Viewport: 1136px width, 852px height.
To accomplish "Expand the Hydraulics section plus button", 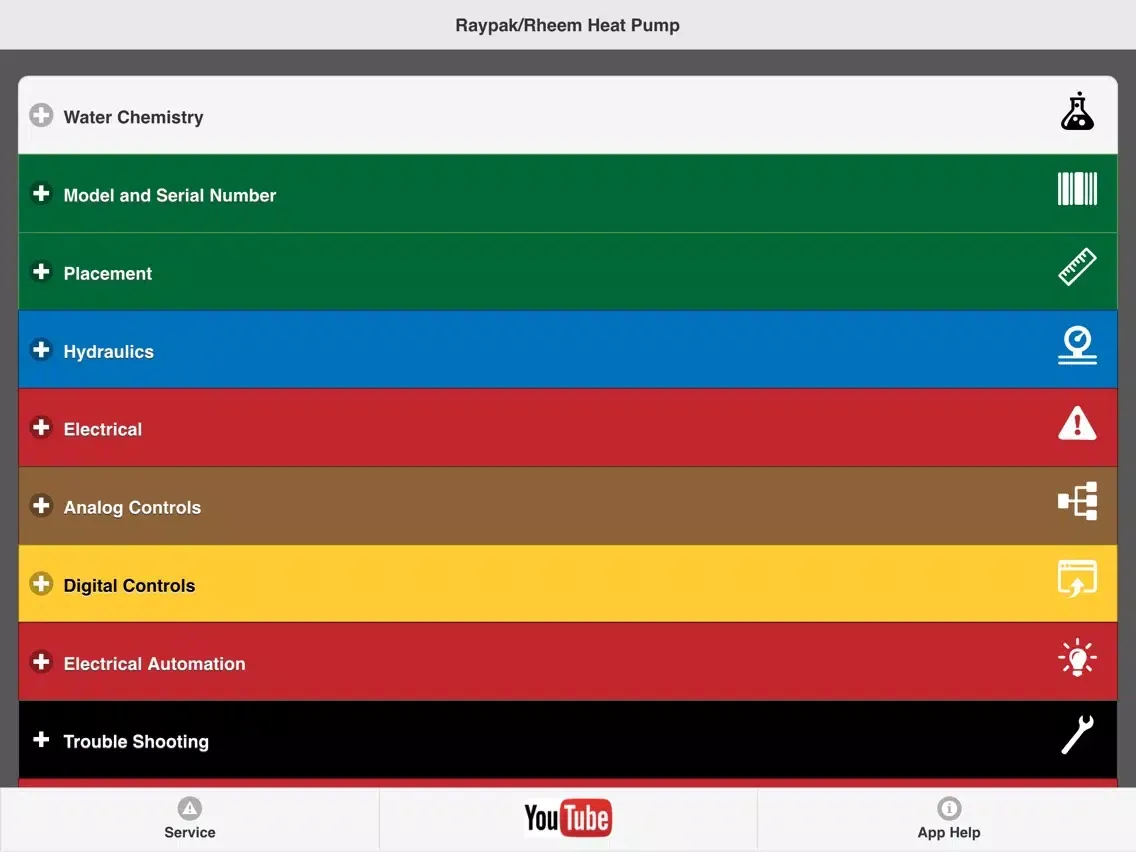I will point(41,350).
